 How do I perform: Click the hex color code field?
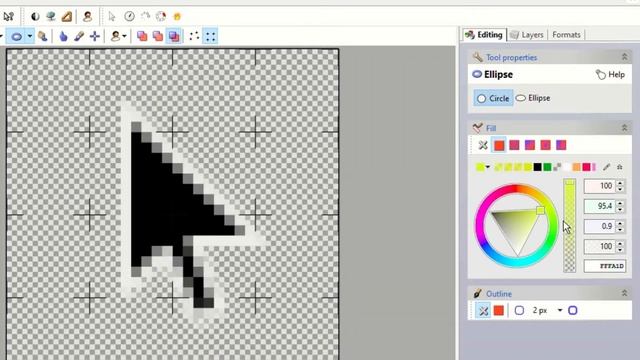604,266
